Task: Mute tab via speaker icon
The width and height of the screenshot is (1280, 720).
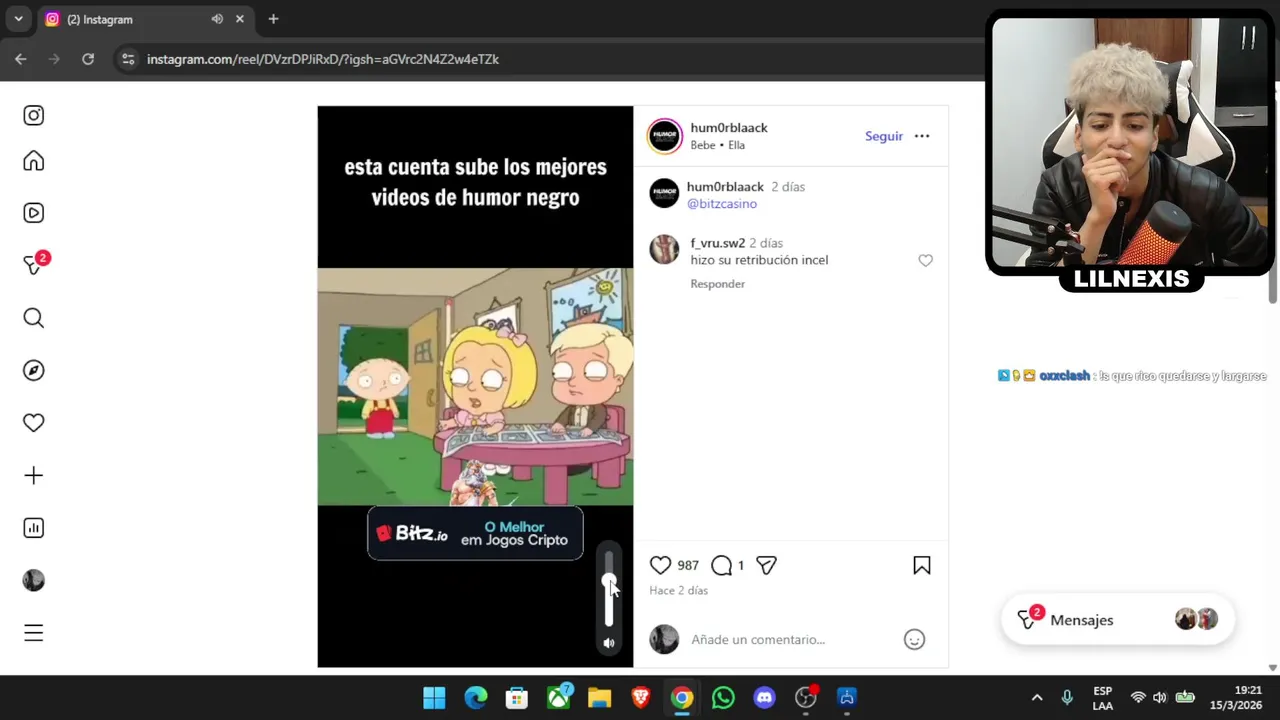Action: pyautogui.click(x=217, y=19)
